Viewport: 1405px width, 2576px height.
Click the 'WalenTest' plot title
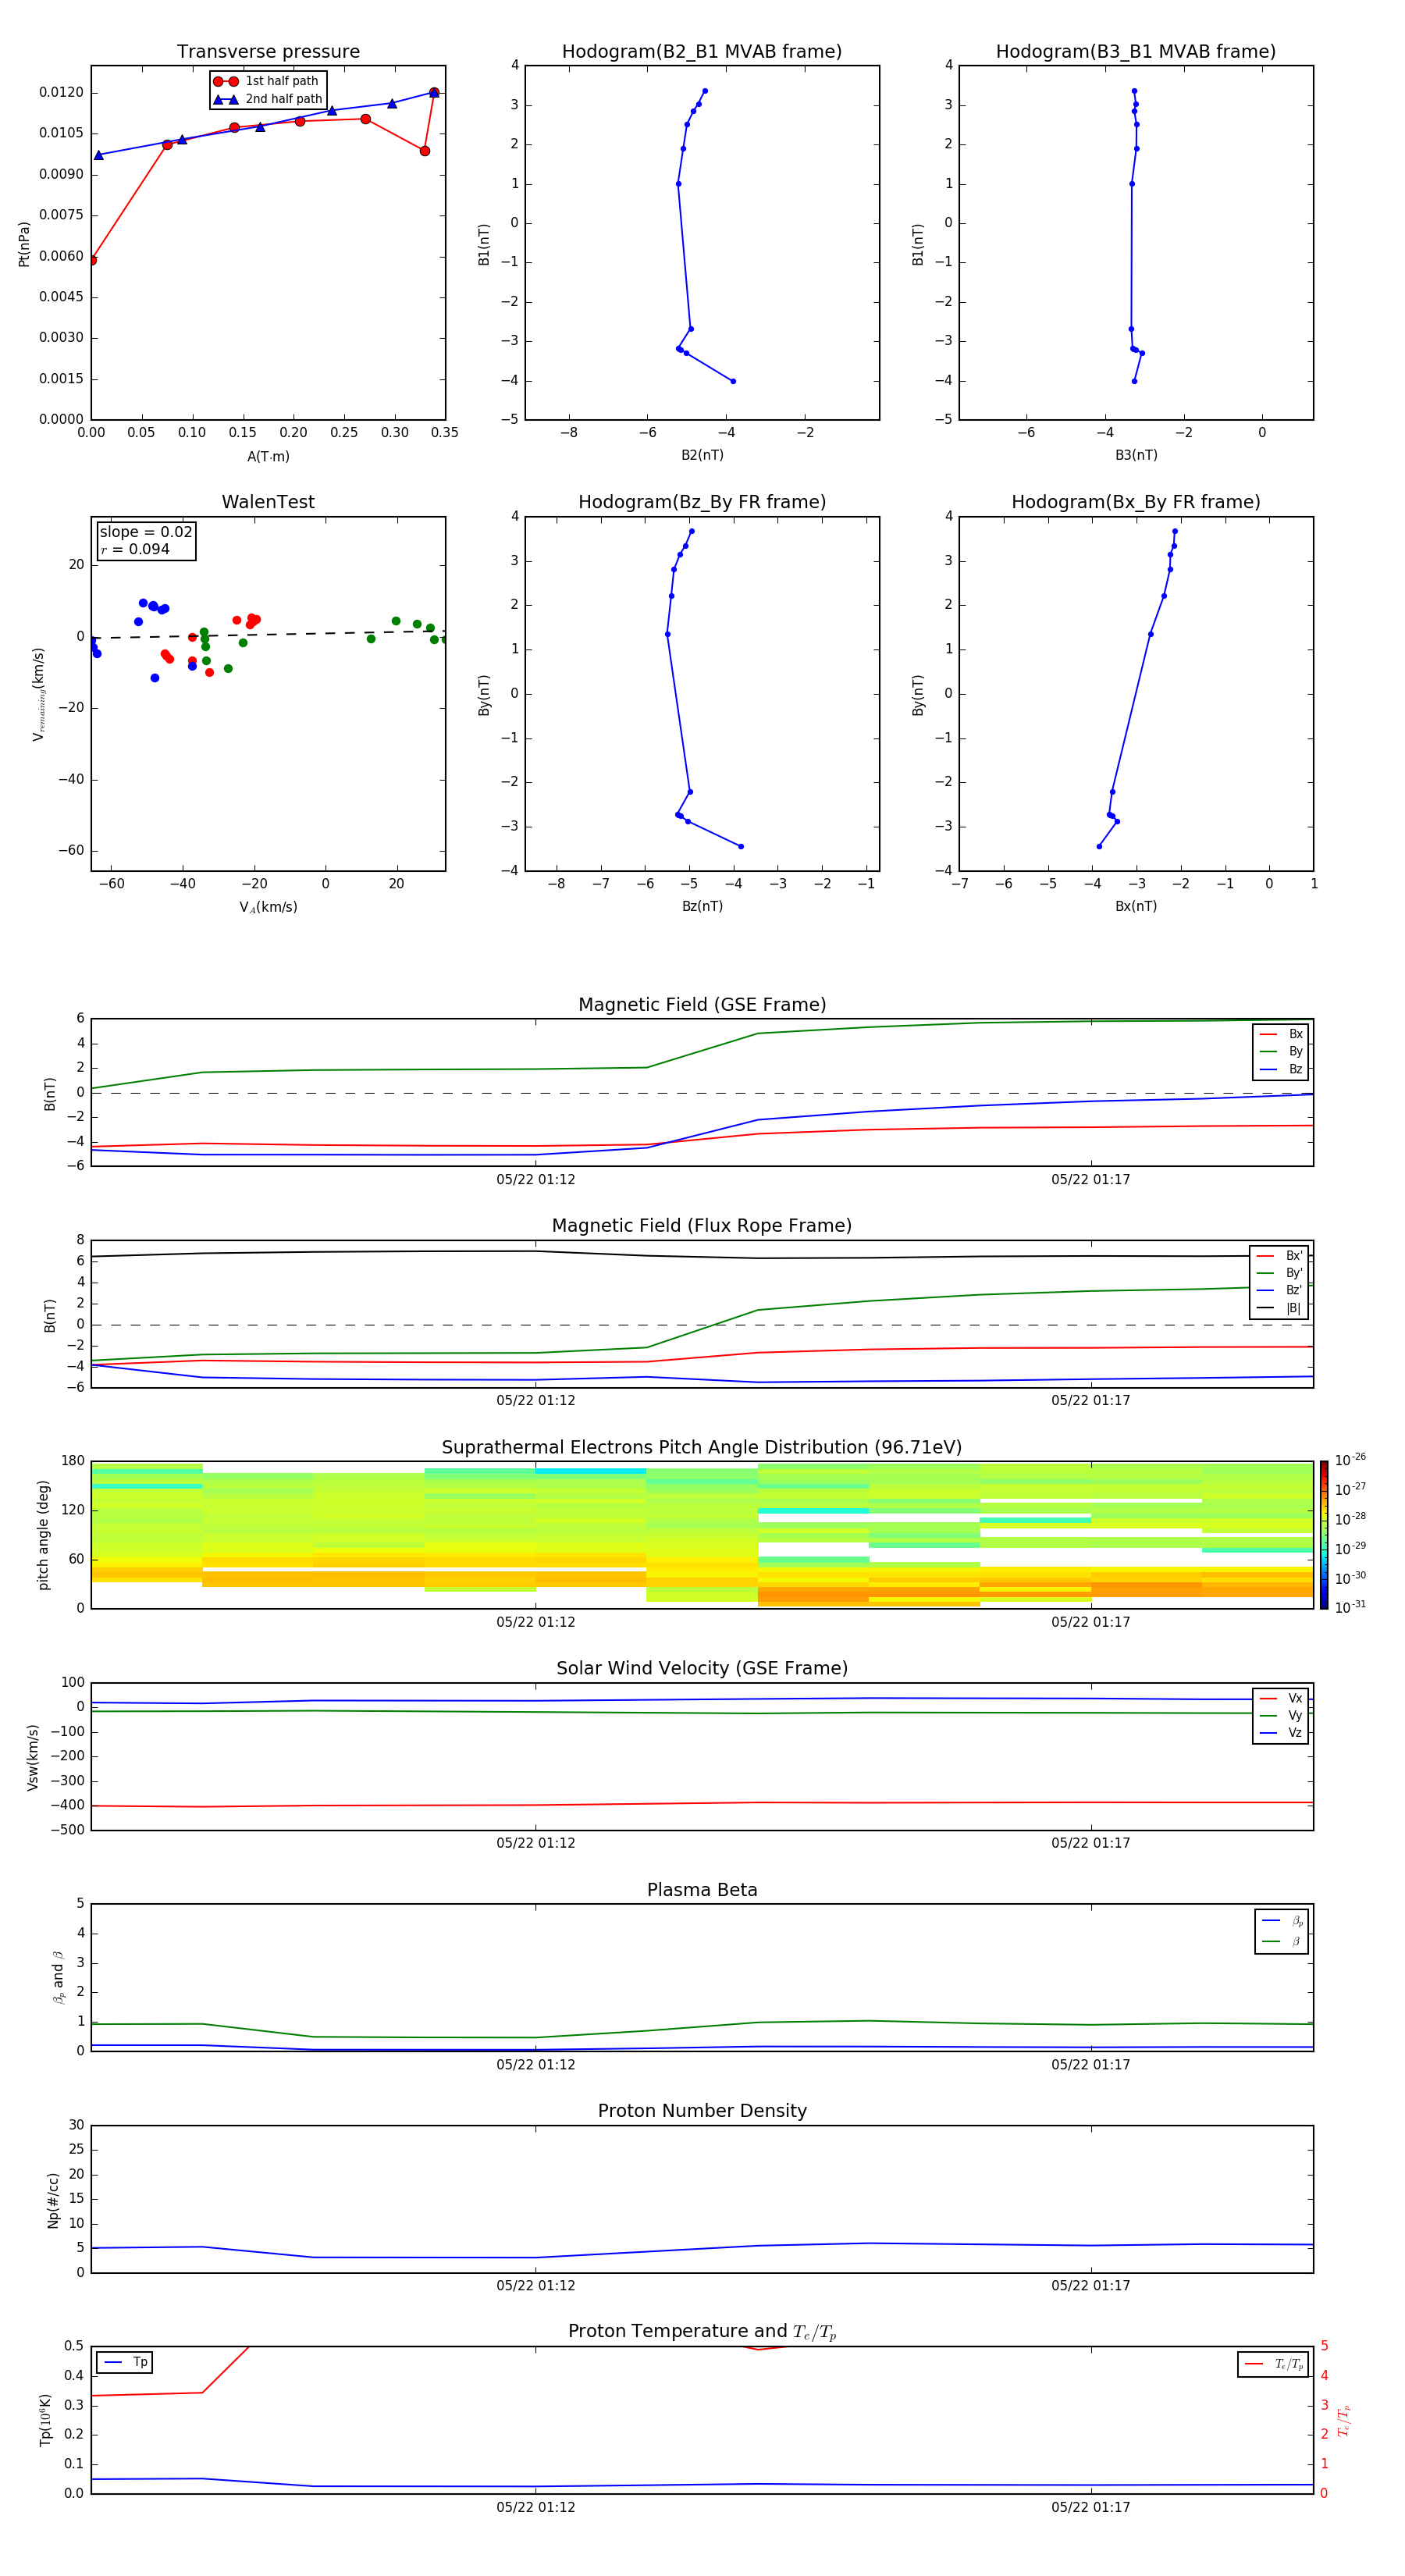pyautogui.click(x=268, y=502)
